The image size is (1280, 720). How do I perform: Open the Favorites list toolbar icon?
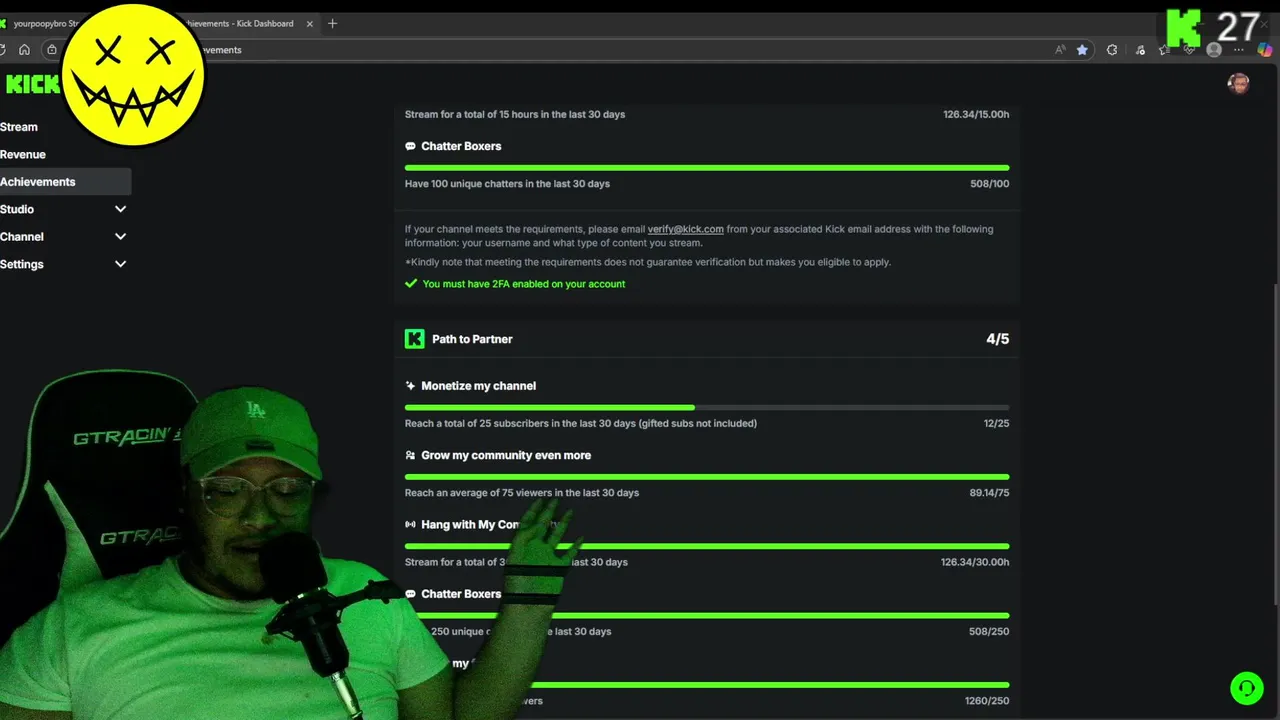tap(1164, 50)
